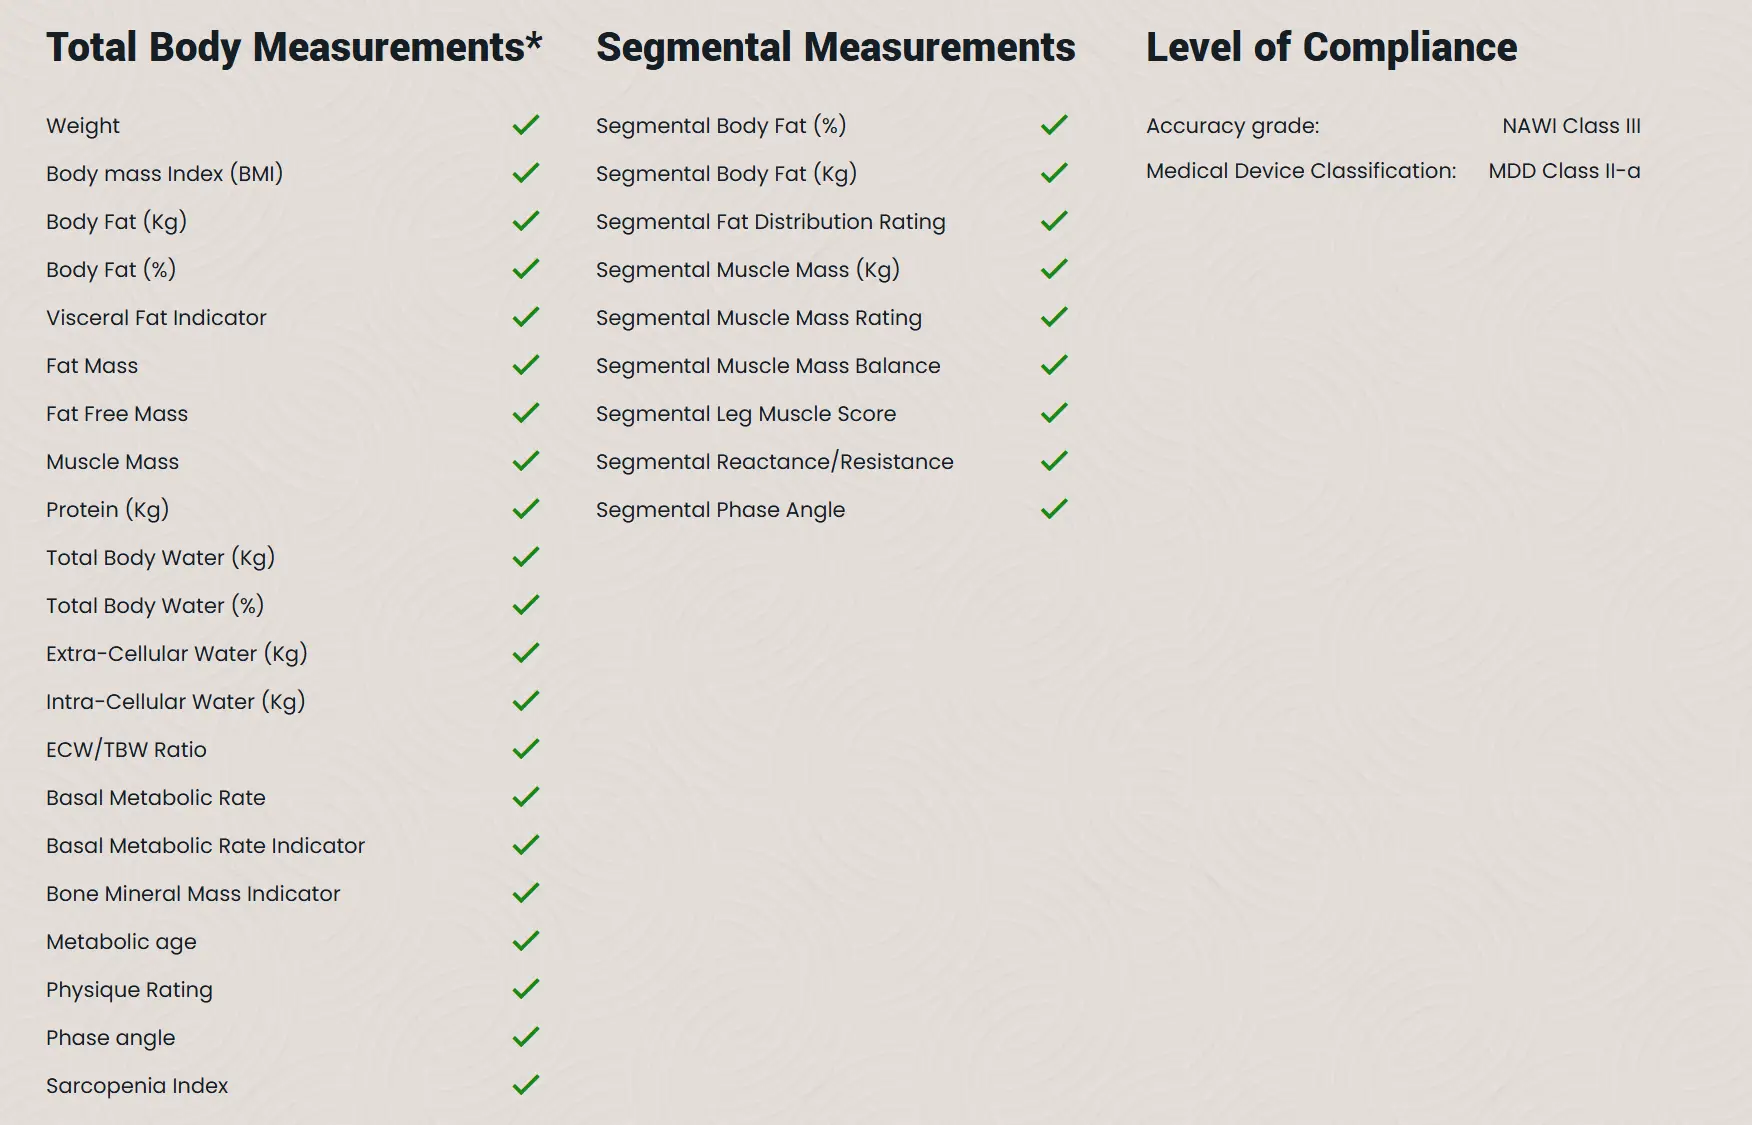Click the checkmark next to Visceral Fat Indicator
Image resolution: width=1752 pixels, height=1125 pixels.
(x=526, y=317)
